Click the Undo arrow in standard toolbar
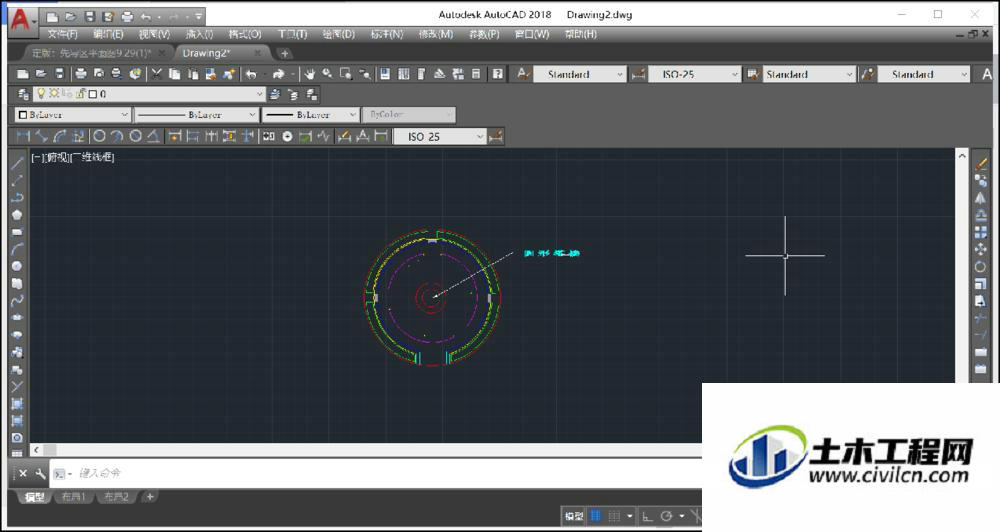Screen dimensions: 1000x532 (x=251, y=74)
